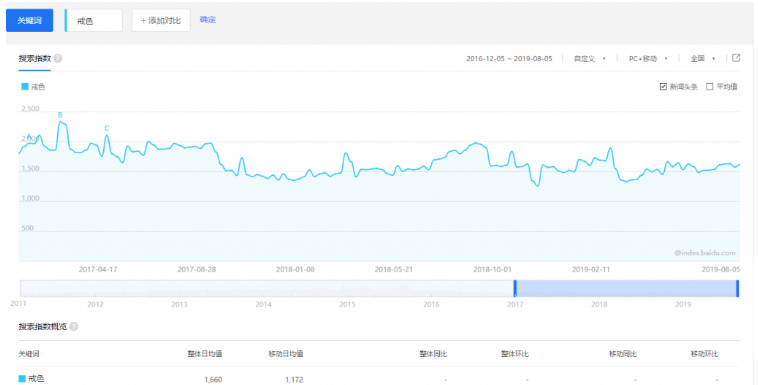Screen dimensions: 758x385
Task: Click the value 1,172
Action: pyautogui.click(x=294, y=380)
